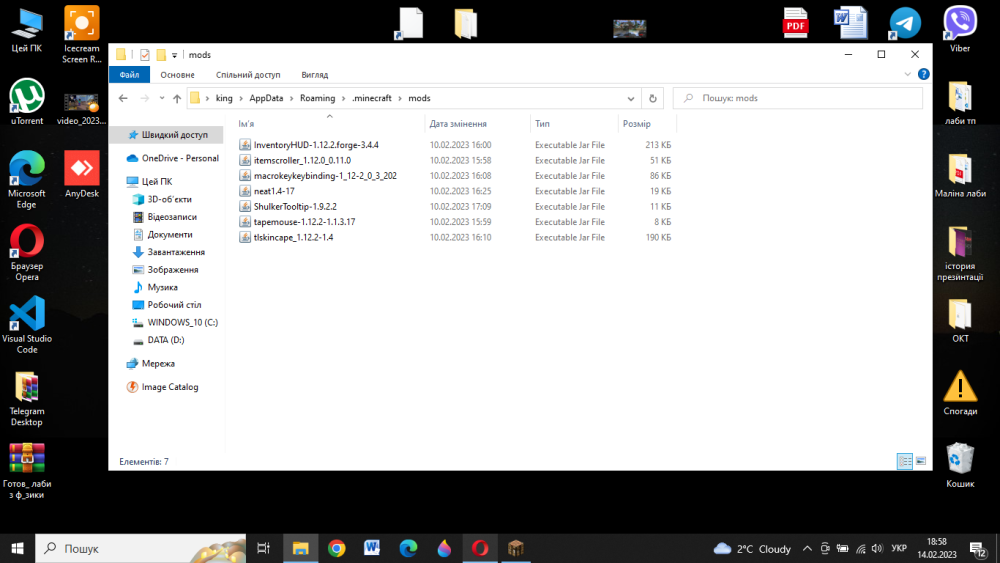Open the Спільний доступ ribbon tab
Image resolution: width=1000 pixels, height=563 pixels.
tap(248, 75)
